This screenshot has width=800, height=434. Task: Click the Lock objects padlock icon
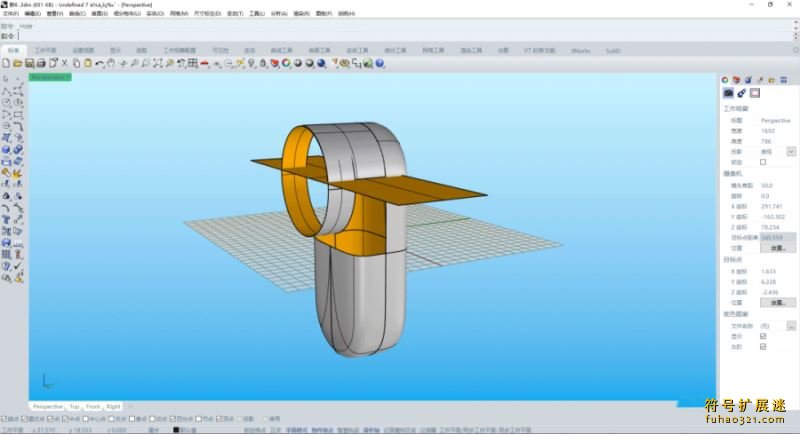pos(263,63)
